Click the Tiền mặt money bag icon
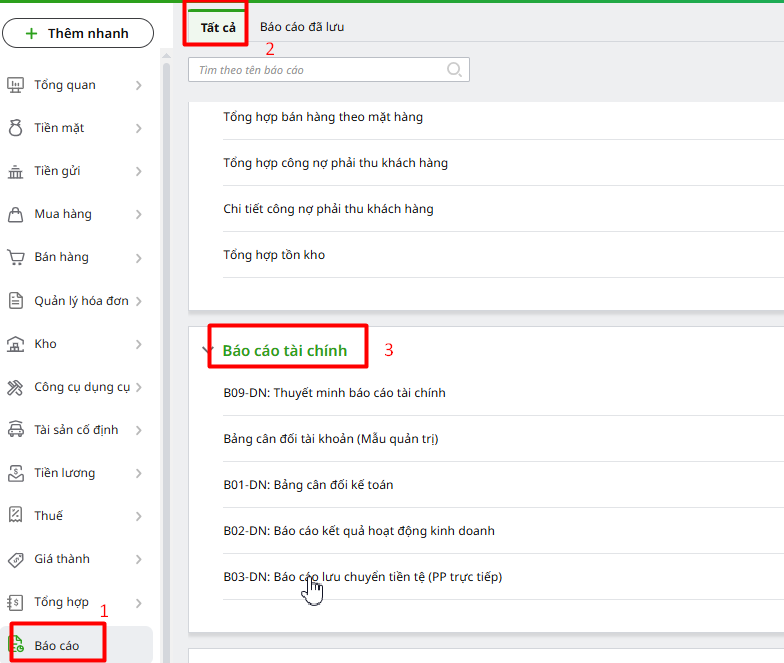Screen dimensions: 784x663 [16, 128]
